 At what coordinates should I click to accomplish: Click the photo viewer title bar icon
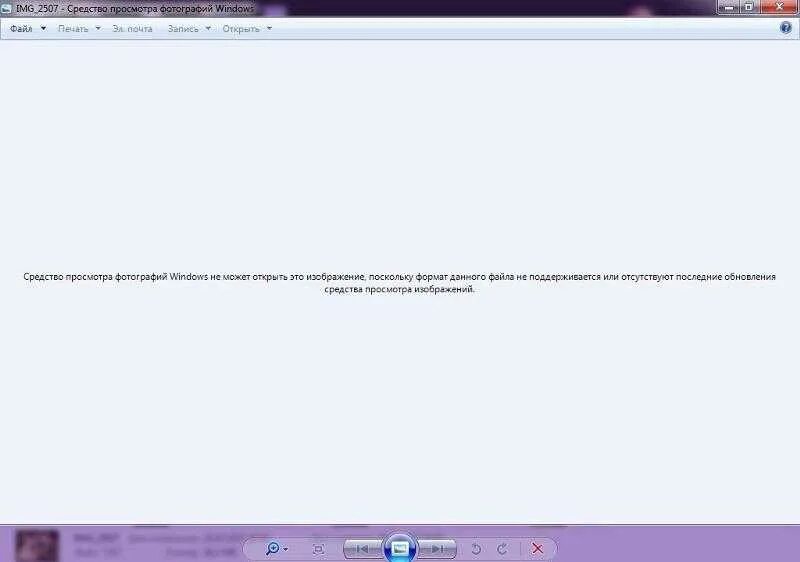tap(6, 8)
